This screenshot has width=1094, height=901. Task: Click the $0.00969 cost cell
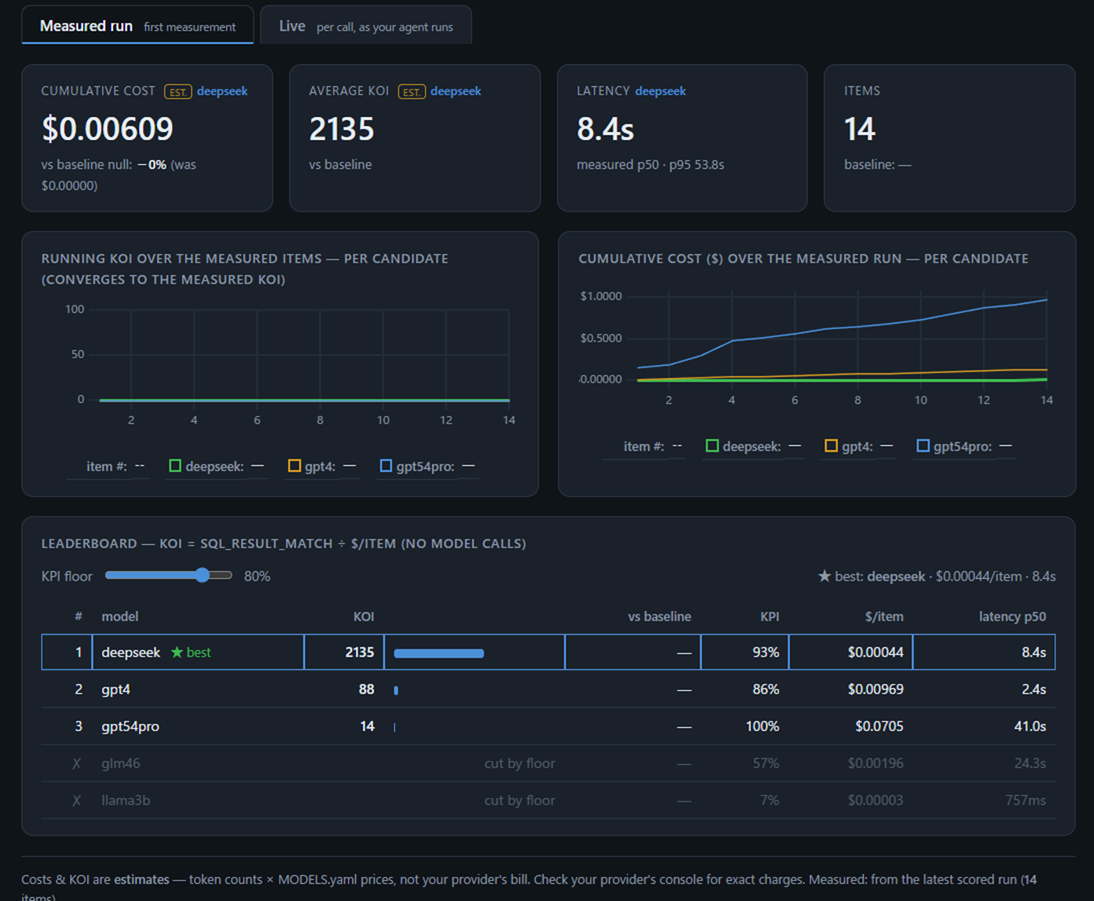pos(876,689)
